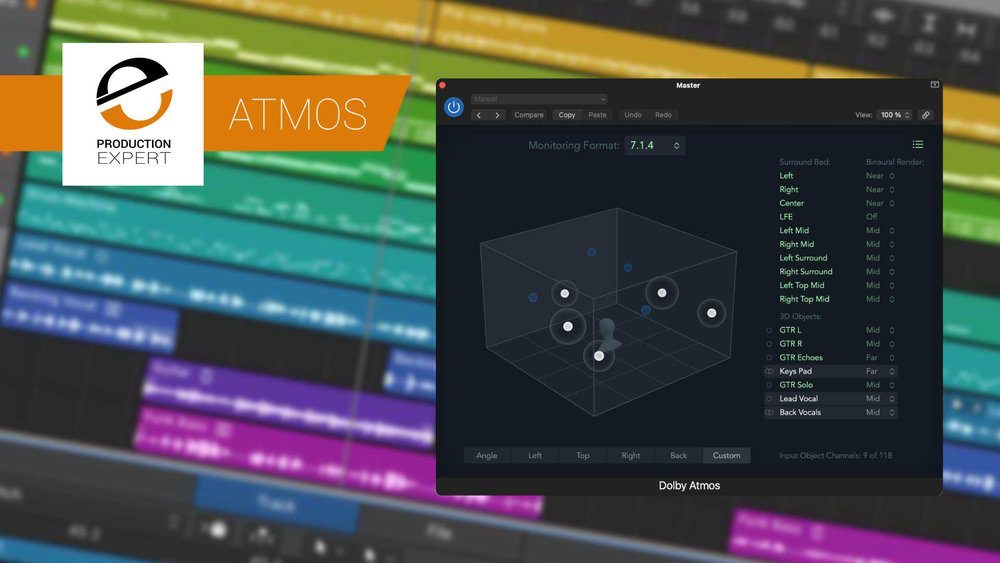Viewport: 1000px width, 563px height.
Task: Click the Right Top Mid bed label
Action: [x=804, y=299]
